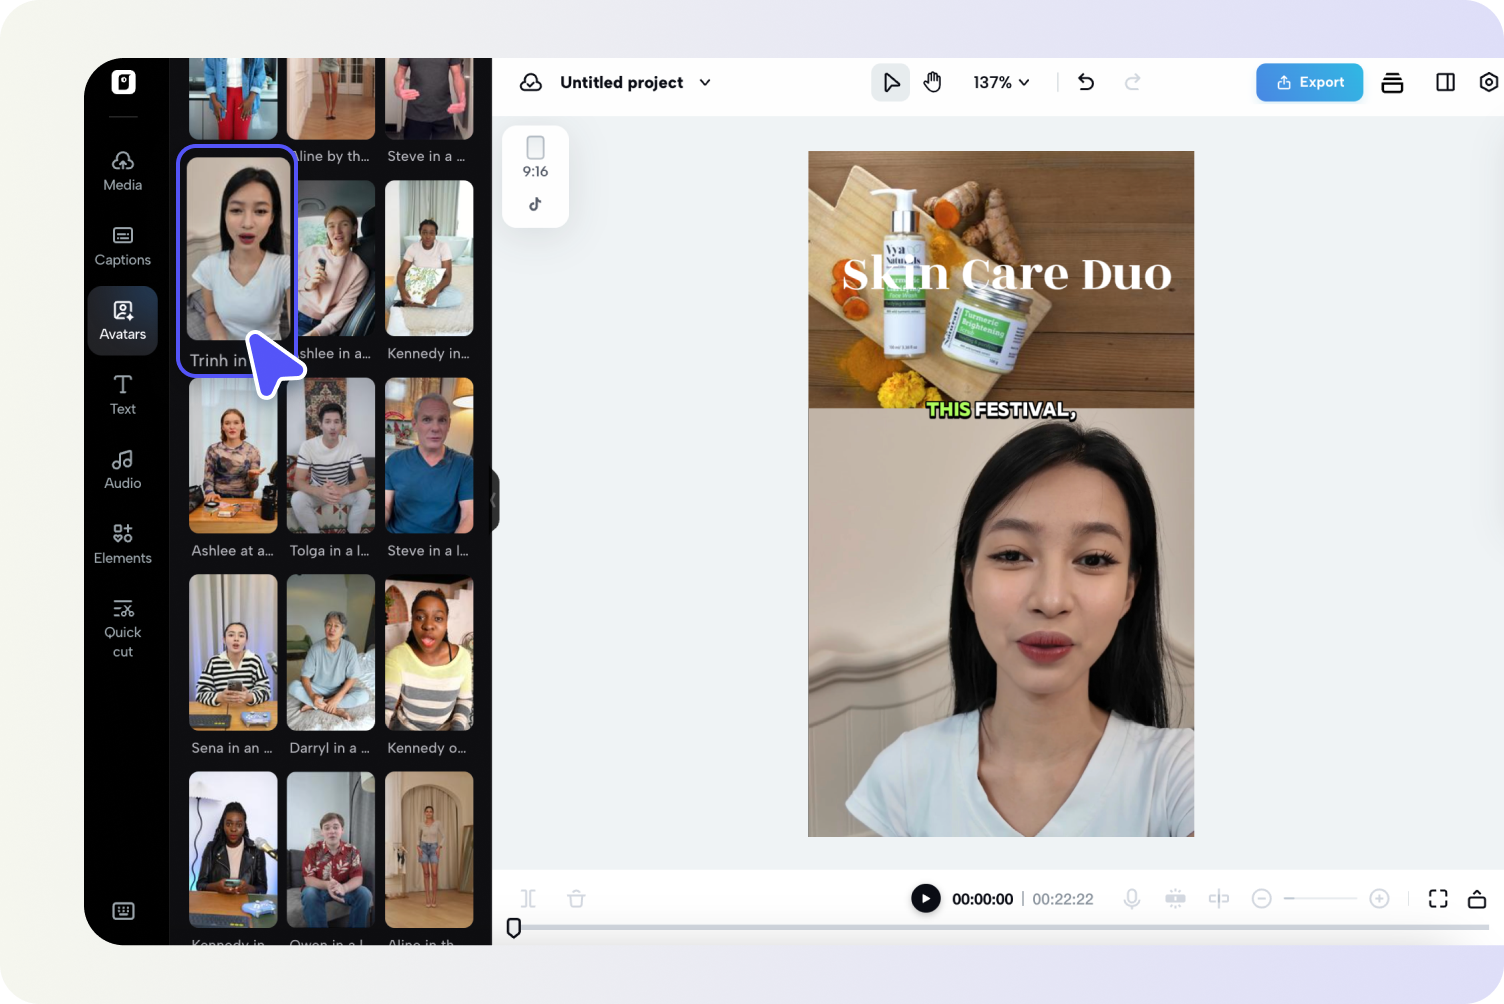Adjust the timeline zoom slider

point(1320,899)
